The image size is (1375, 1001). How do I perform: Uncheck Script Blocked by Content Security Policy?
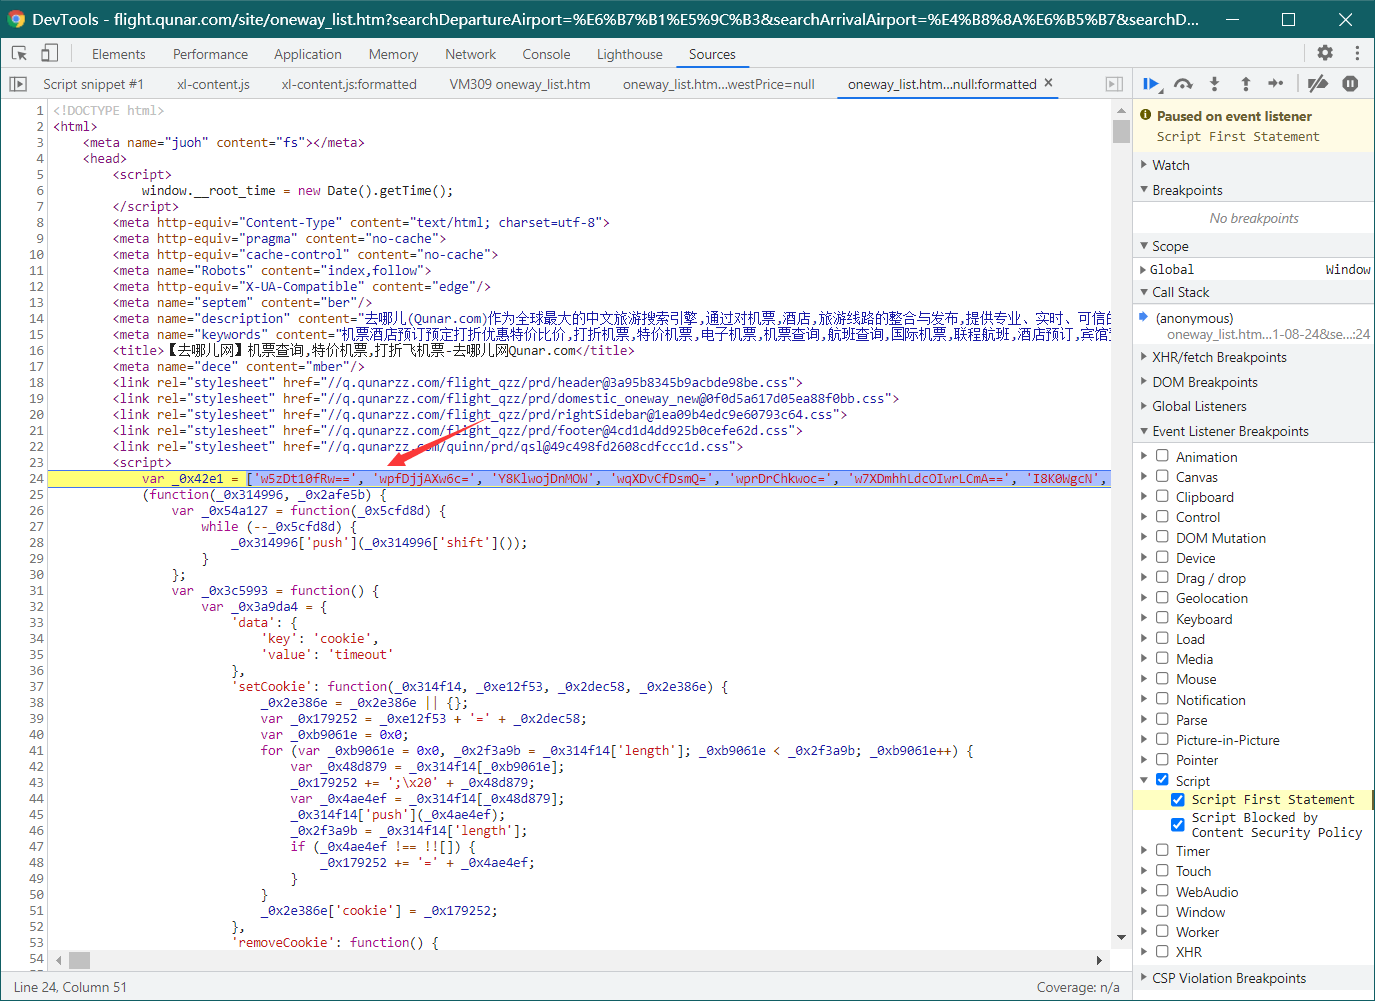pos(1178,824)
